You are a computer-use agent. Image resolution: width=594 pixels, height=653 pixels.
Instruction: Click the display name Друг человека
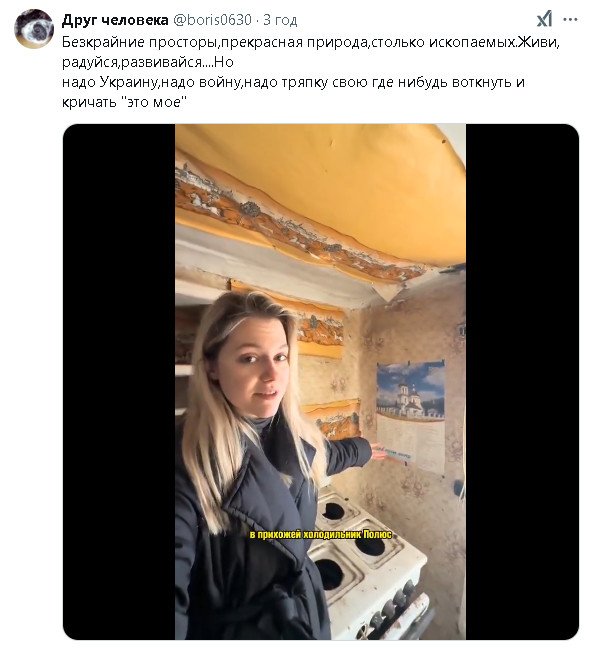[115, 20]
